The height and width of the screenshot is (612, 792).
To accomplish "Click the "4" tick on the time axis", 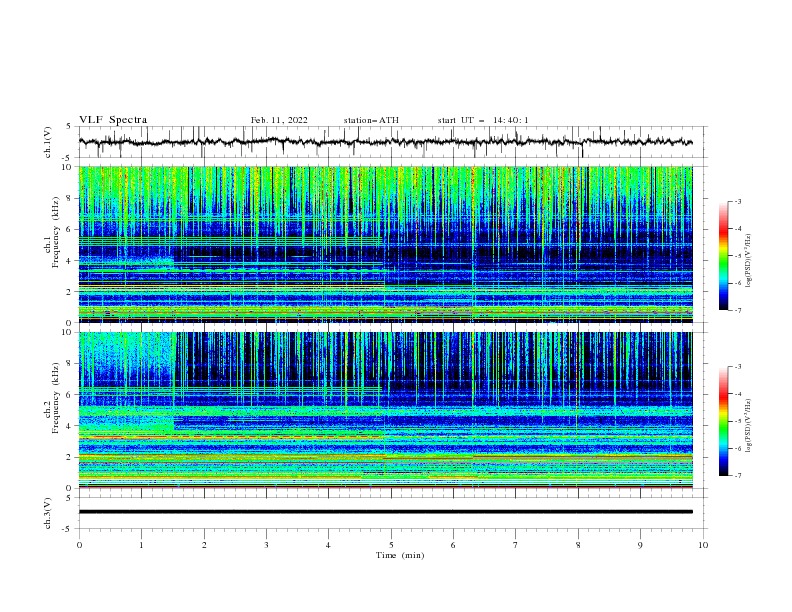I will click(328, 545).
